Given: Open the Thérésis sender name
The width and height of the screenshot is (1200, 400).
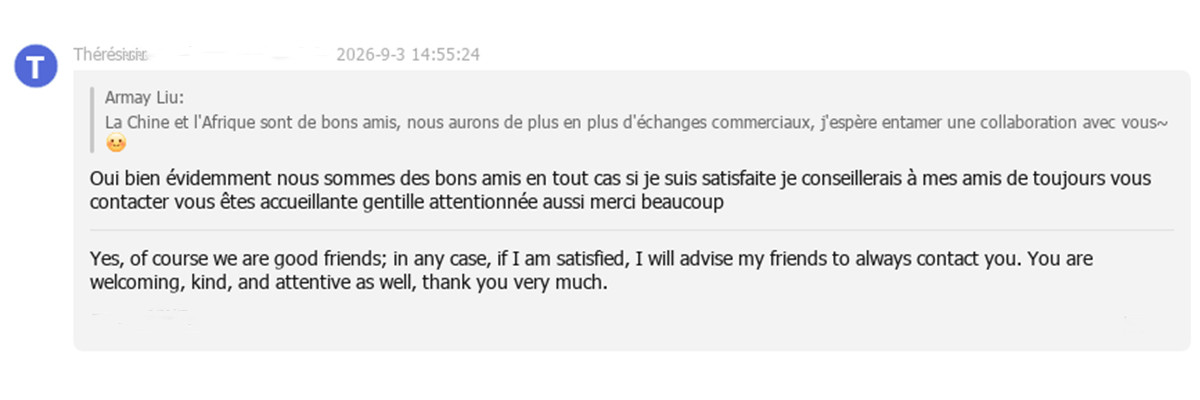Looking at the screenshot, I should tap(110, 54).
